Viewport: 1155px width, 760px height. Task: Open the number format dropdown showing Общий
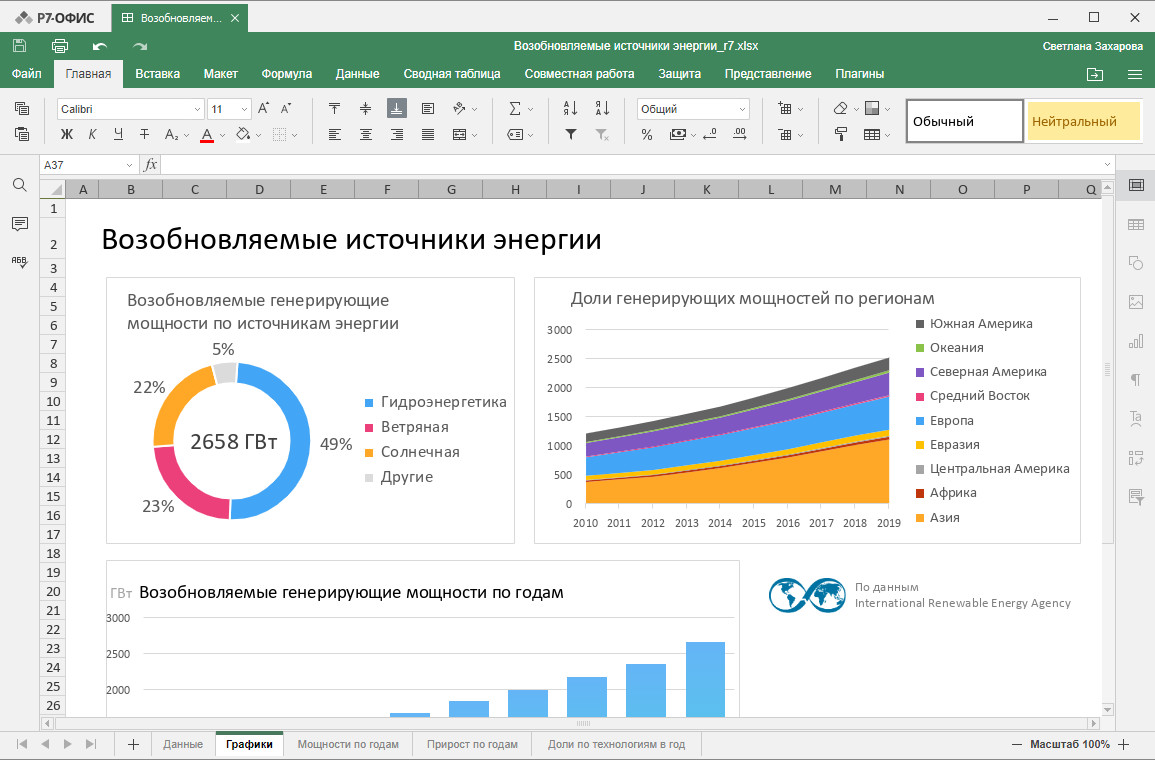click(692, 108)
